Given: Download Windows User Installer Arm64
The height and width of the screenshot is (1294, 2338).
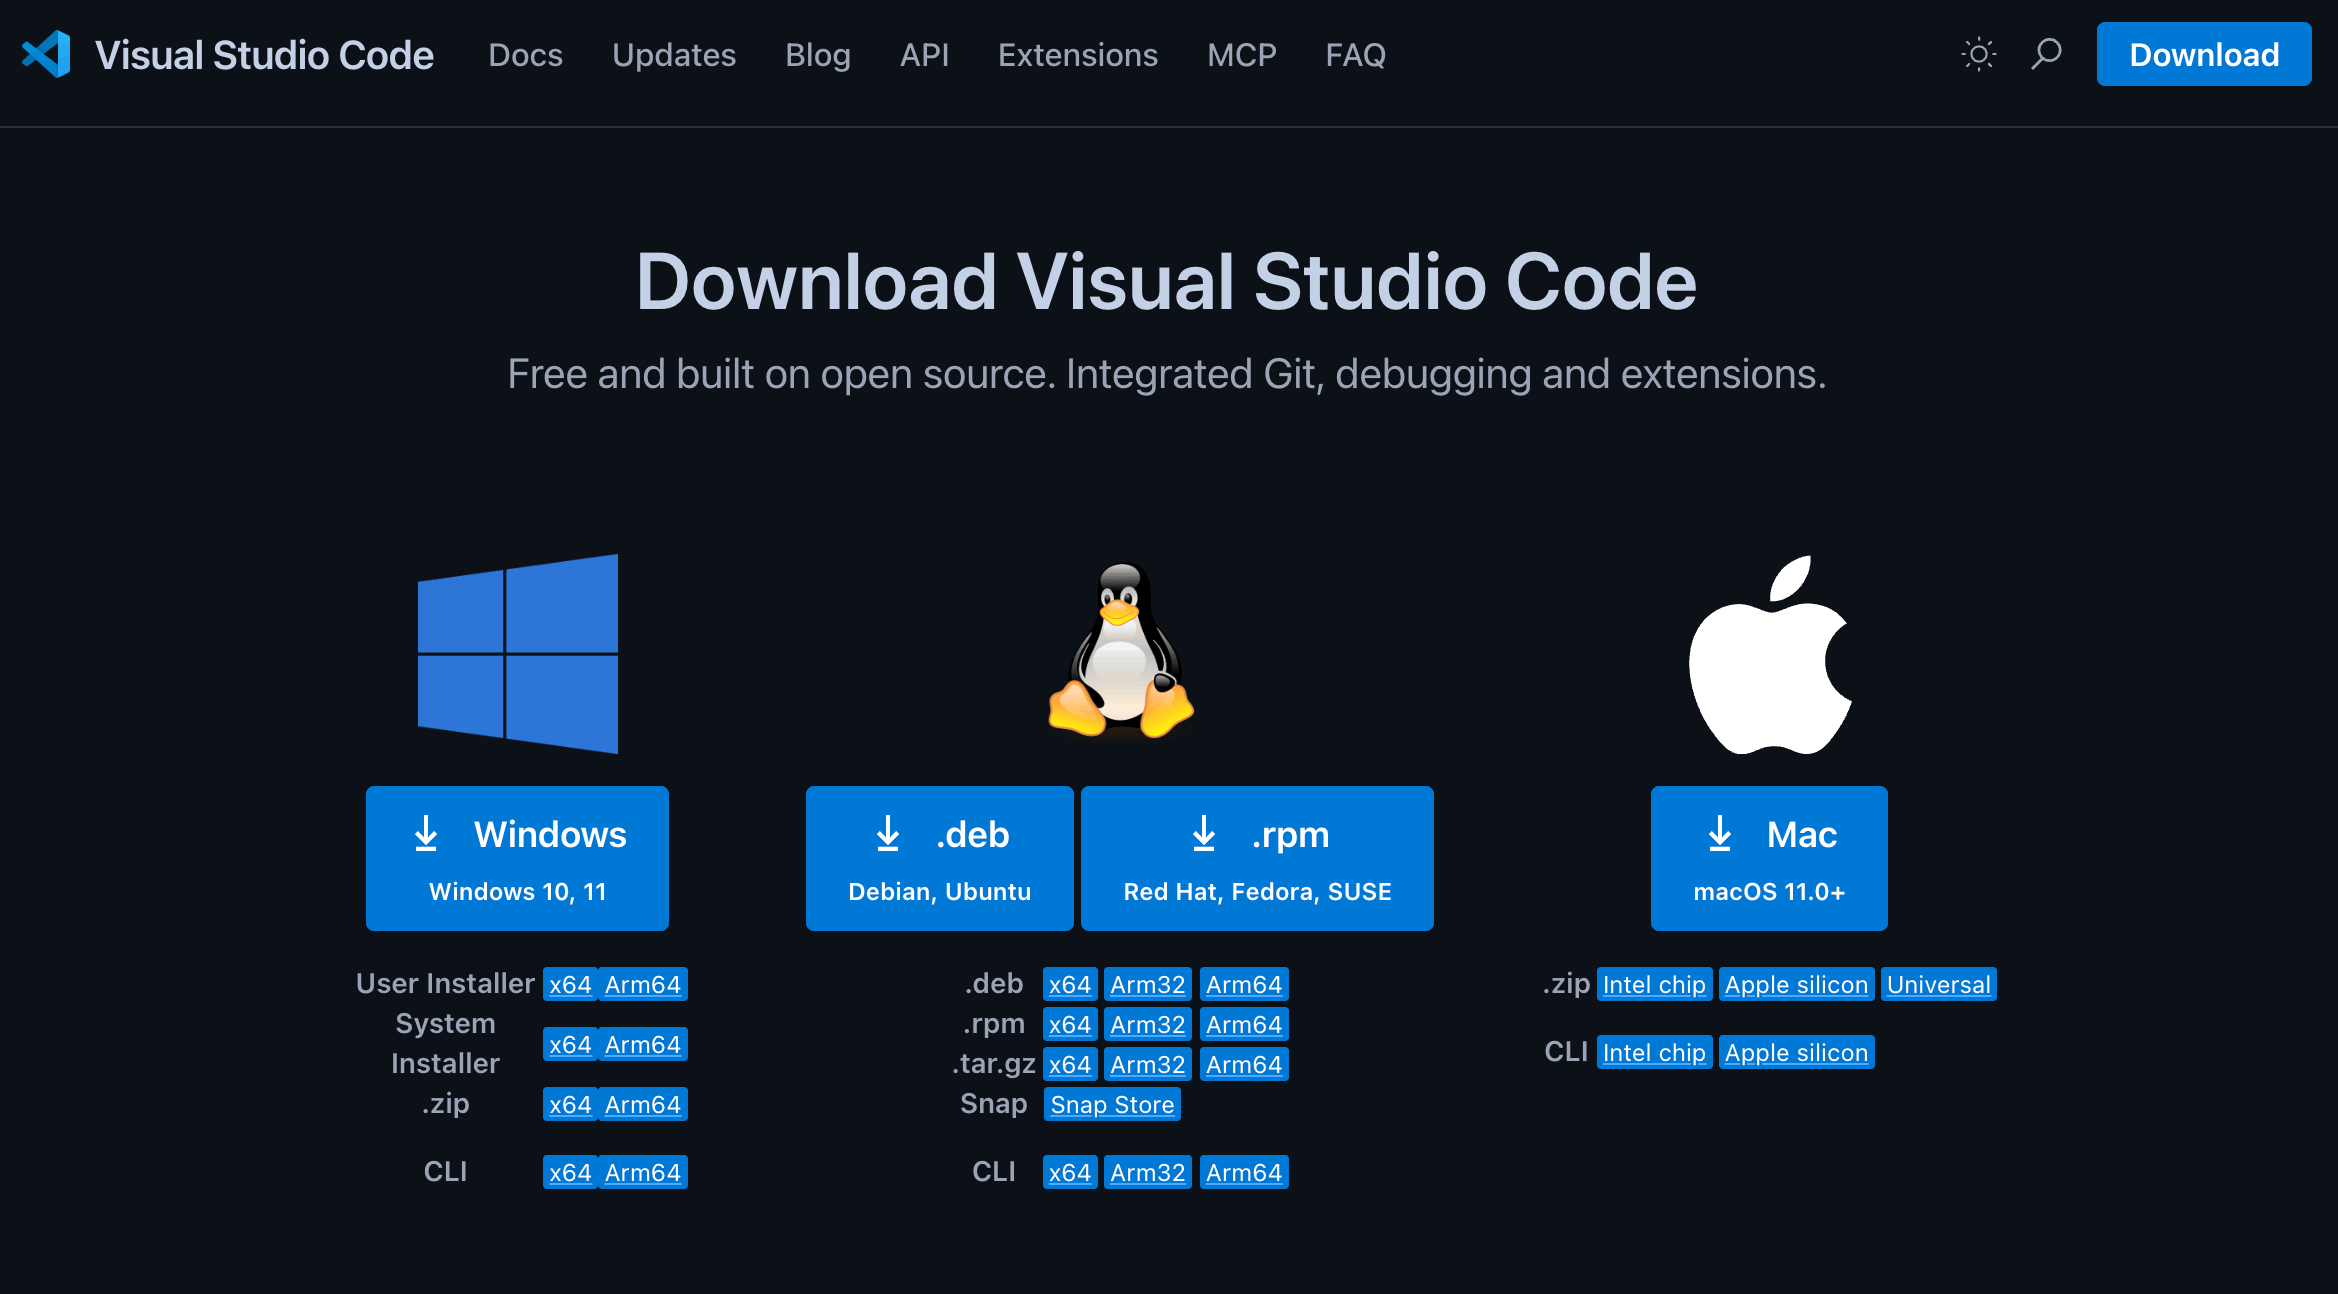Looking at the screenshot, I should pos(643,984).
